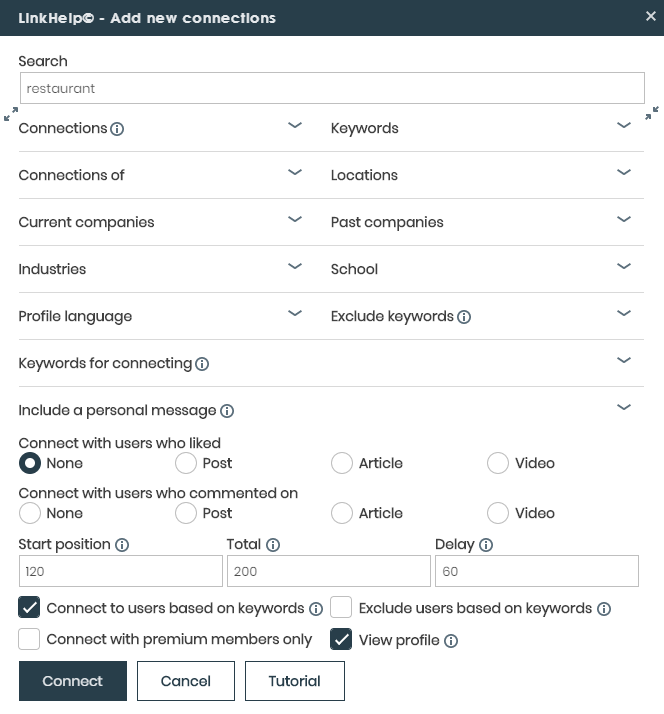Viewport: 664px width, 714px height.
Task: Click the collapse arrows icon at top right
Action: 652,113
